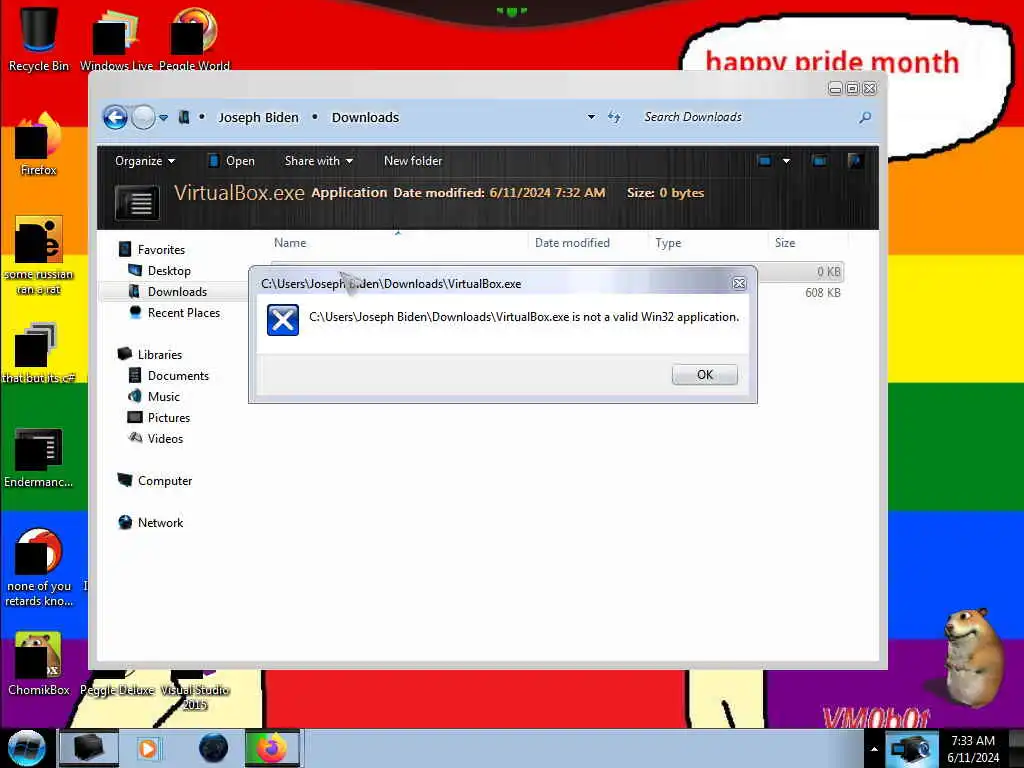Open the Recycle Bin desktop icon
This screenshot has height=768, width=1024.
click(39, 39)
